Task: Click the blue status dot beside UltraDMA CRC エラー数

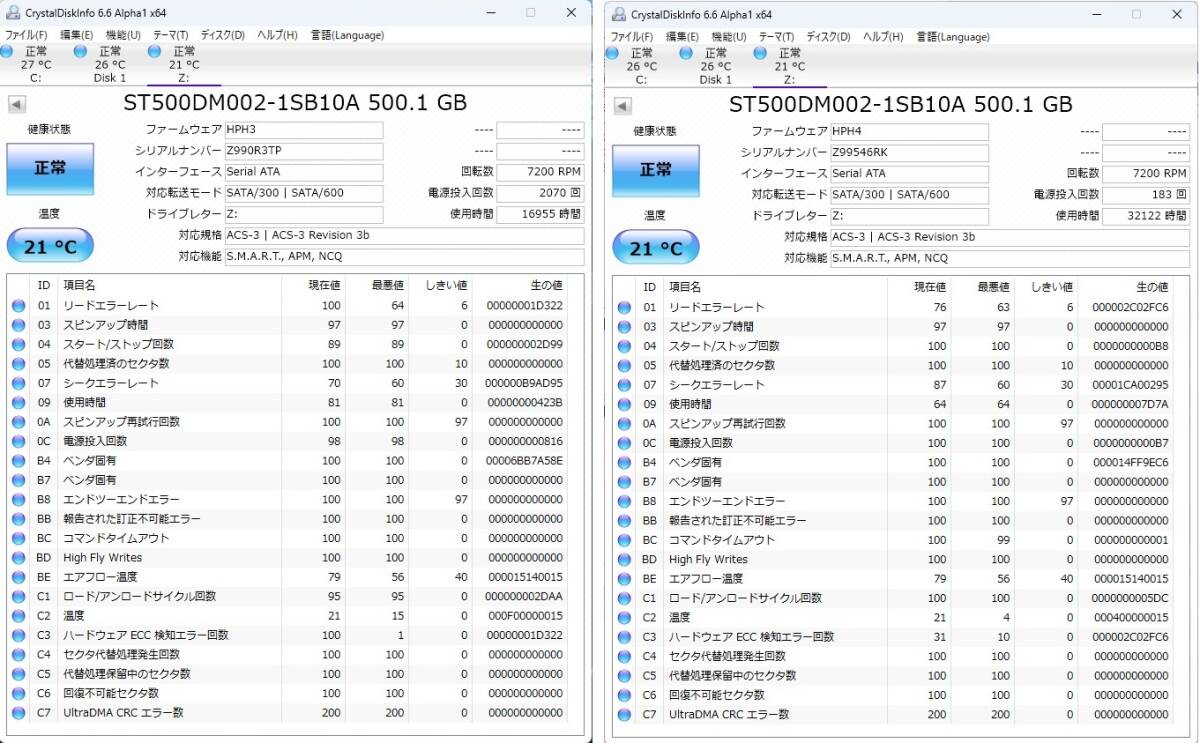Action: 20,713
